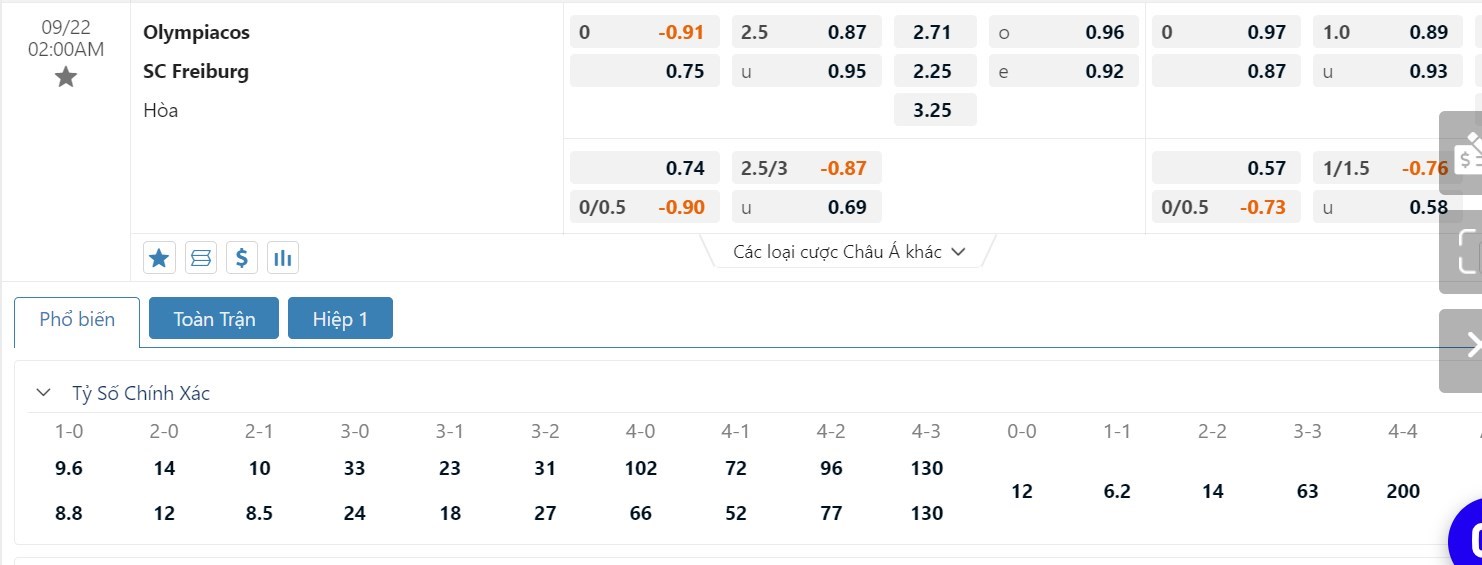Click the blue star icon in match toolbar
The width and height of the screenshot is (1482, 565).
click(x=159, y=259)
